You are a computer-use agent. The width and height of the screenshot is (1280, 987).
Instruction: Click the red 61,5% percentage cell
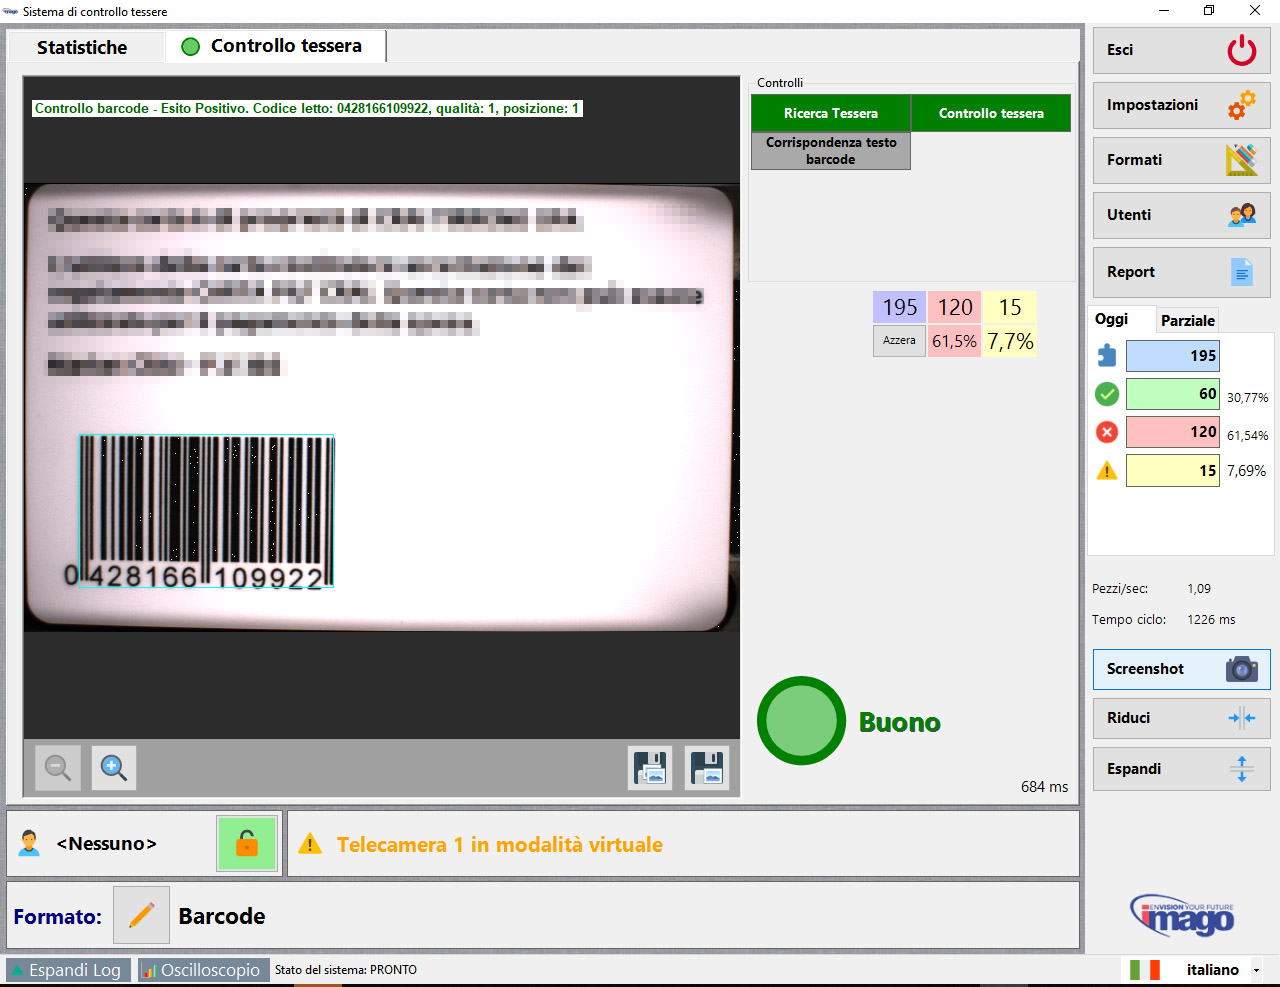[954, 341]
